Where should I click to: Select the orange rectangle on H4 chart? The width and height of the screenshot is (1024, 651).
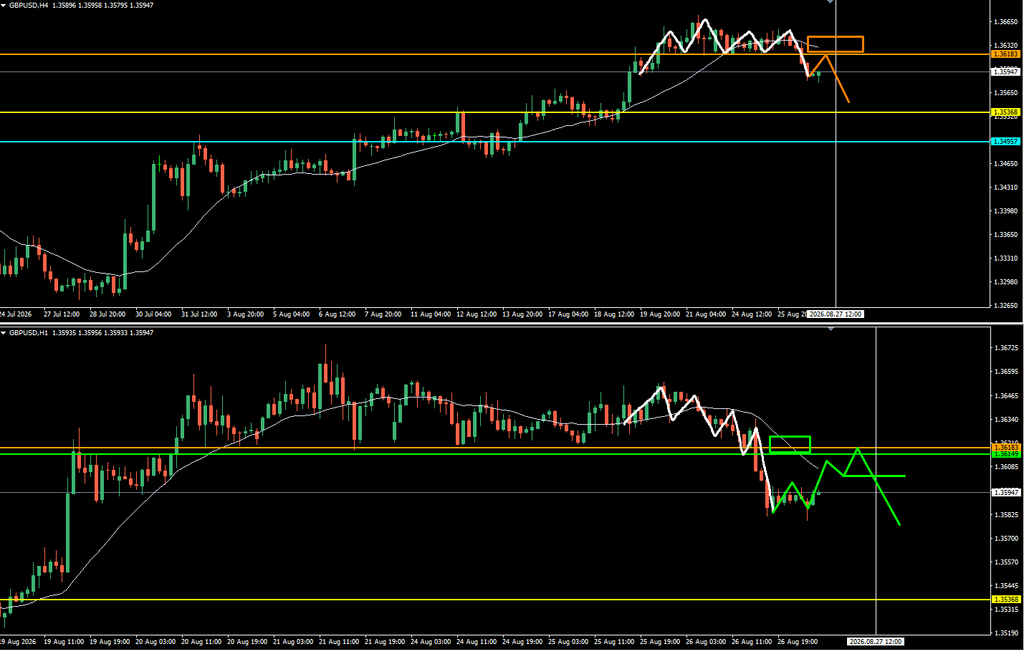[835, 44]
